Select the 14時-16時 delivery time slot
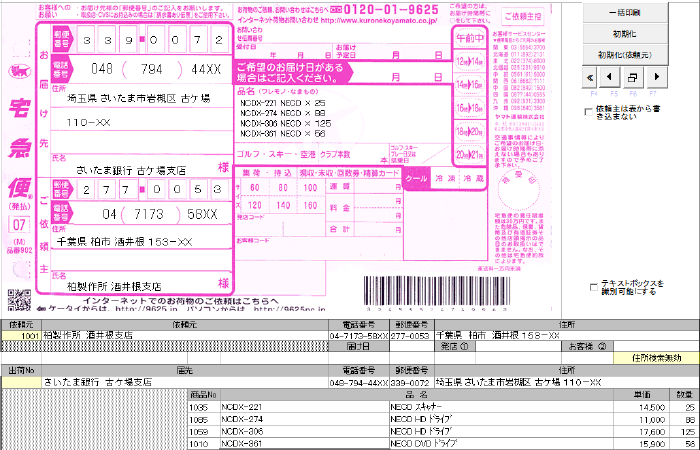 point(470,84)
